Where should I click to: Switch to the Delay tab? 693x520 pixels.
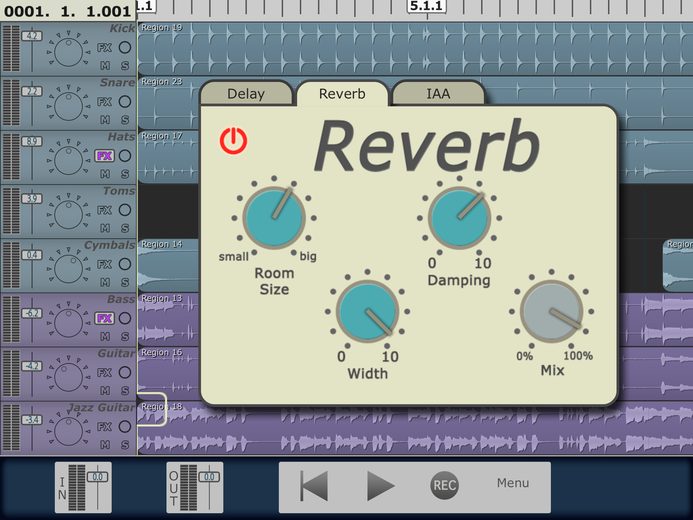(246, 94)
